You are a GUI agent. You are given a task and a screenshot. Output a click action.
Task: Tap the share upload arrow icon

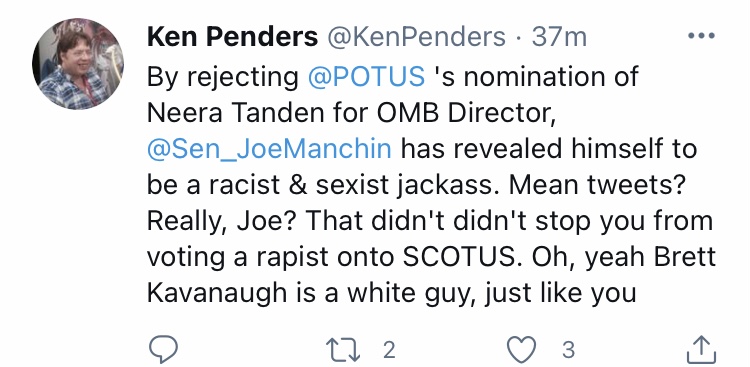click(701, 349)
